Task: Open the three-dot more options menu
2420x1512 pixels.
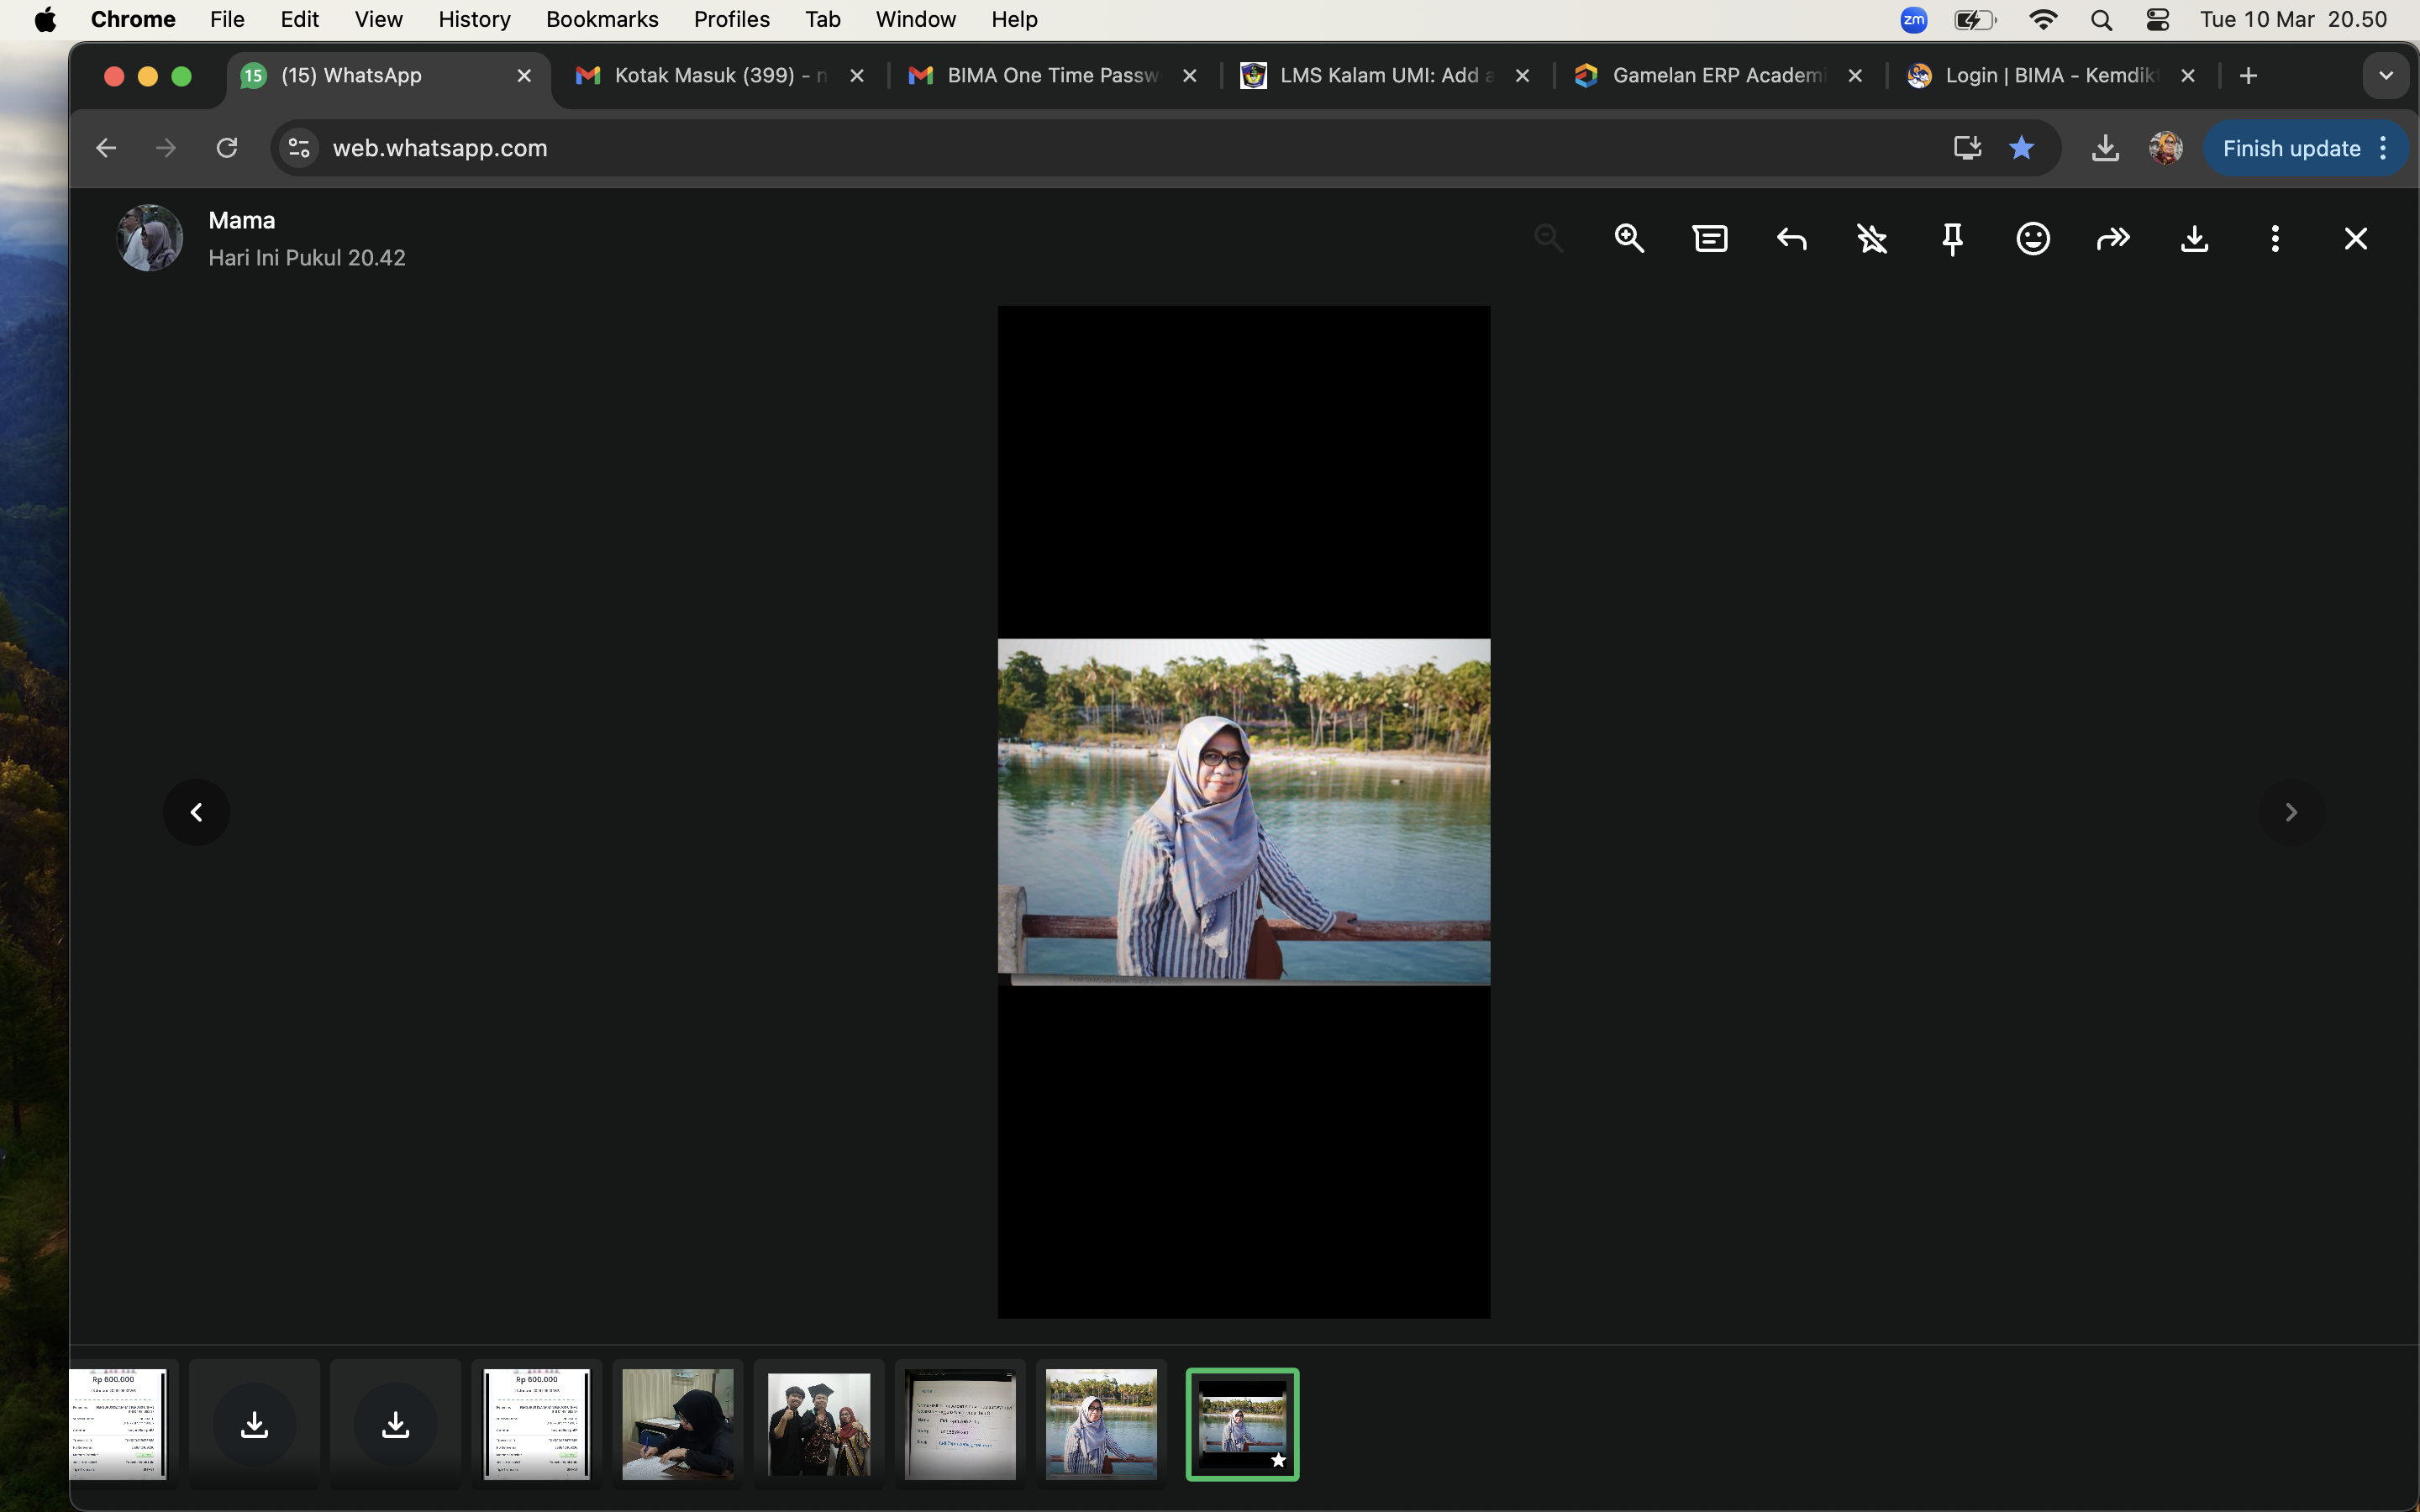Action: (2275, 238)
